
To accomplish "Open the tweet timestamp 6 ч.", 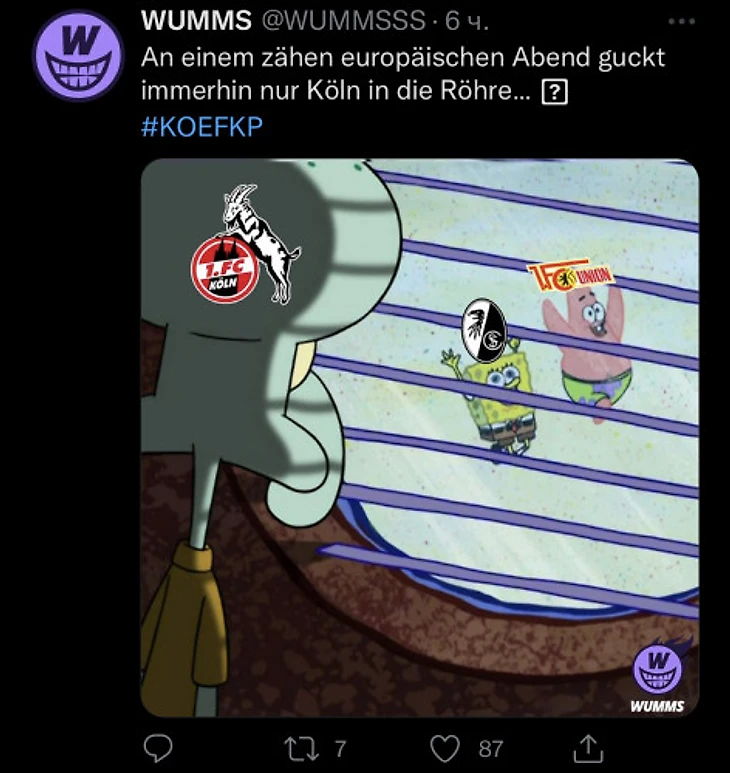I will pyautogui.click(x=466, y=22).
